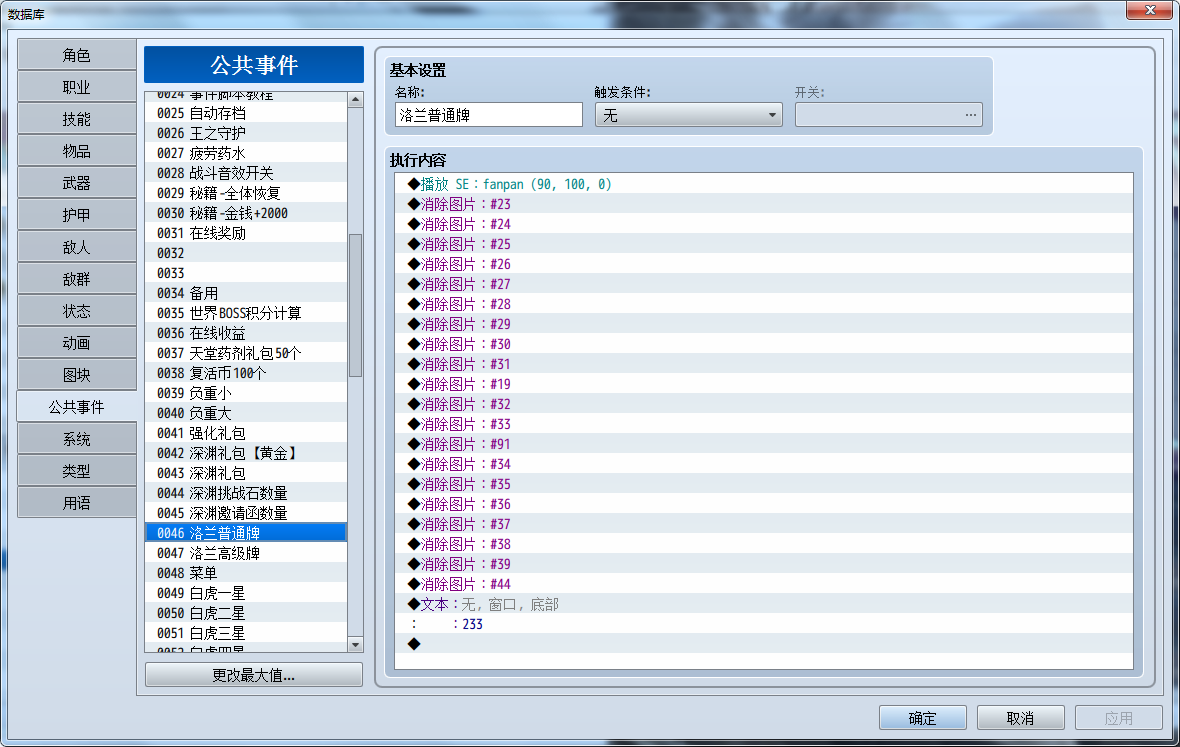
Task: Click the 确定 button
Action: tap(922, 718)
